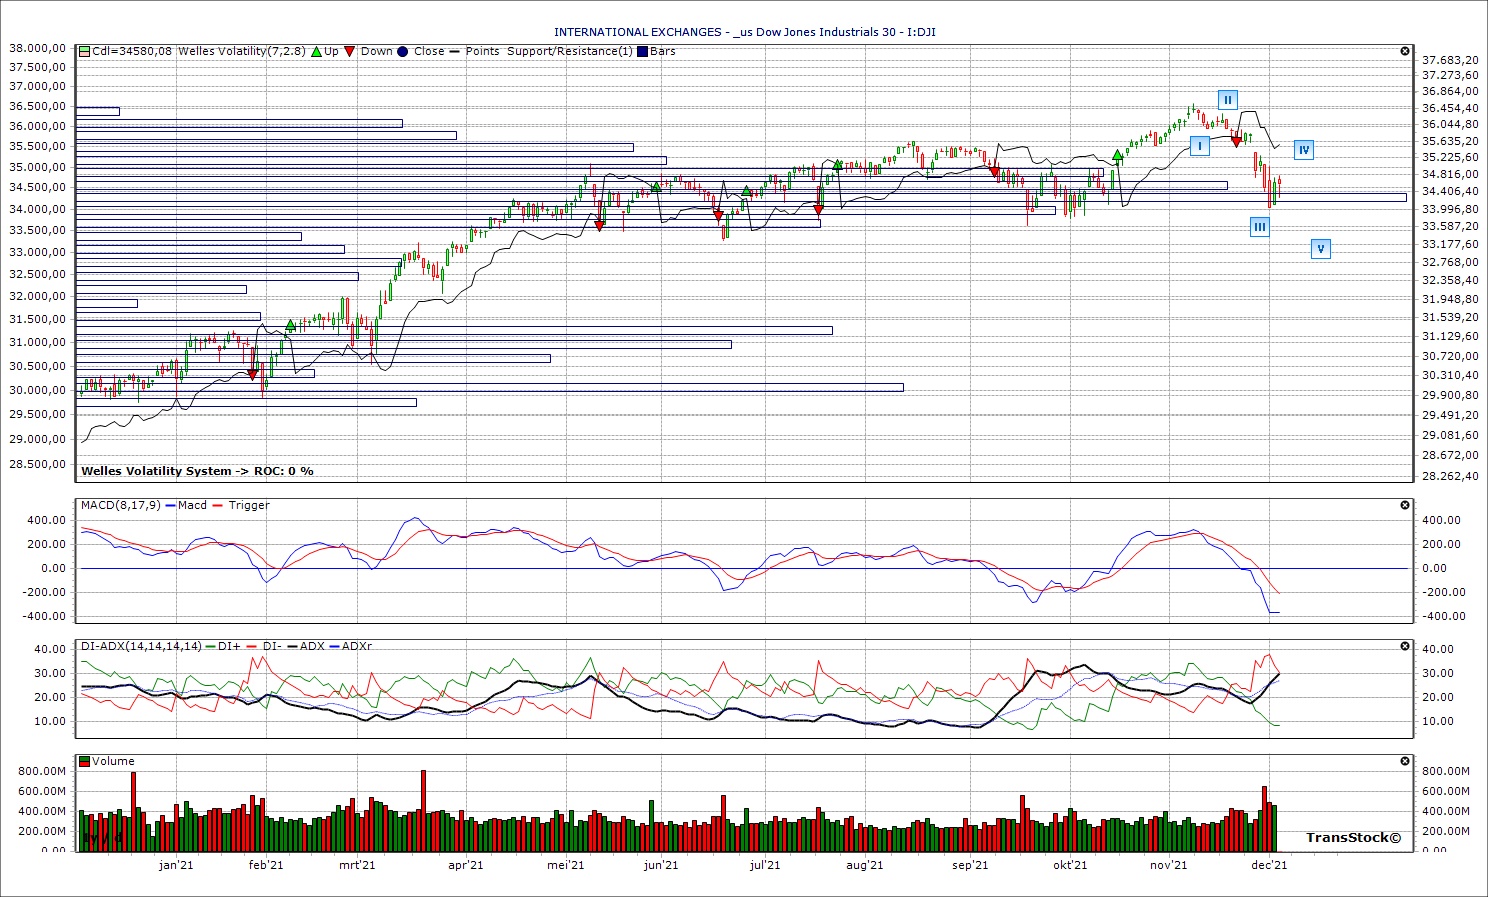The height and width of the screenshot is (897, 1488).
Task: Click the Down signal marker in mid May
Action: pyautogui.click(x=599, y=226)
